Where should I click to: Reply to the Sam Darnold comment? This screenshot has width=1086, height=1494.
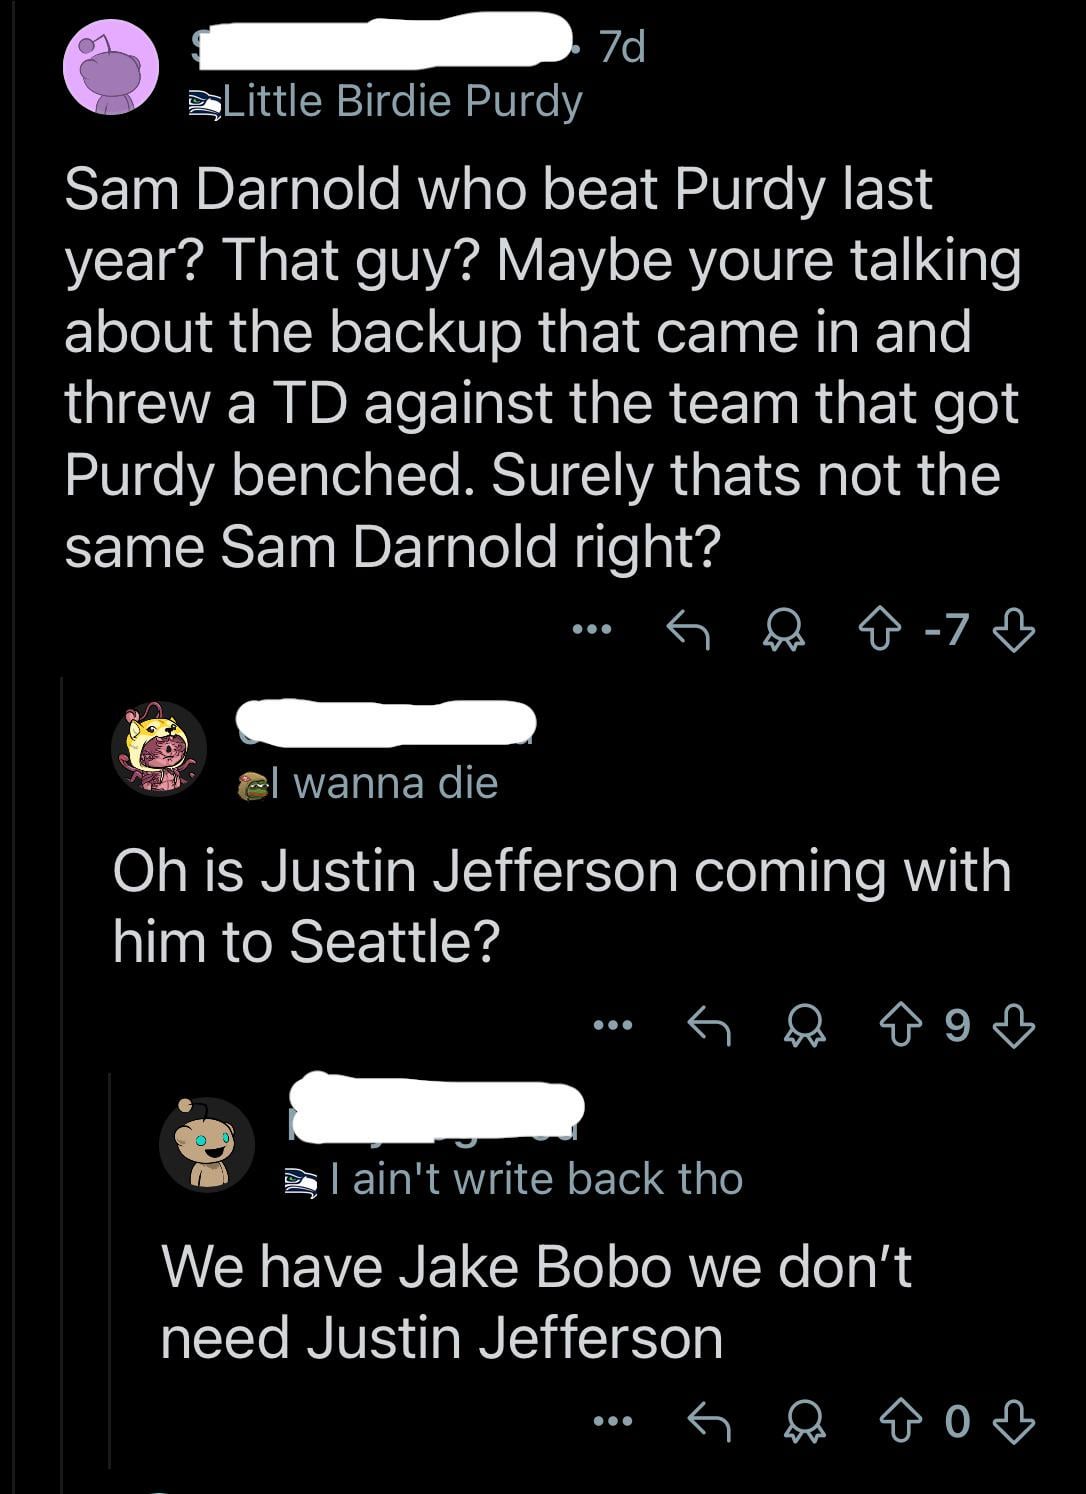tap(688, 630)
